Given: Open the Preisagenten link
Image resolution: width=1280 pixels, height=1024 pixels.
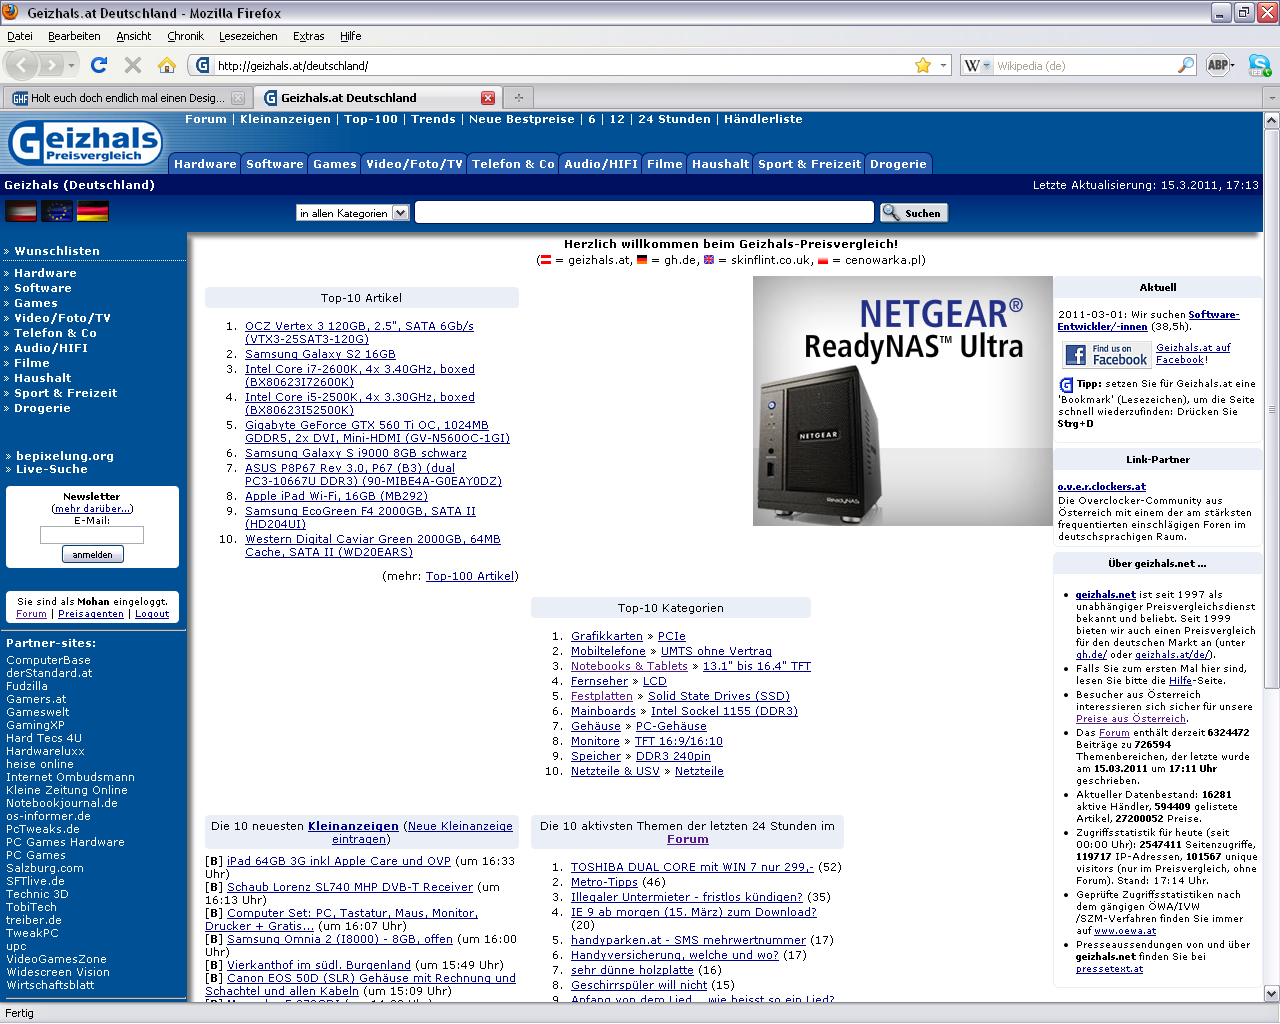Looking at the screenshot, I should point(91,614).
